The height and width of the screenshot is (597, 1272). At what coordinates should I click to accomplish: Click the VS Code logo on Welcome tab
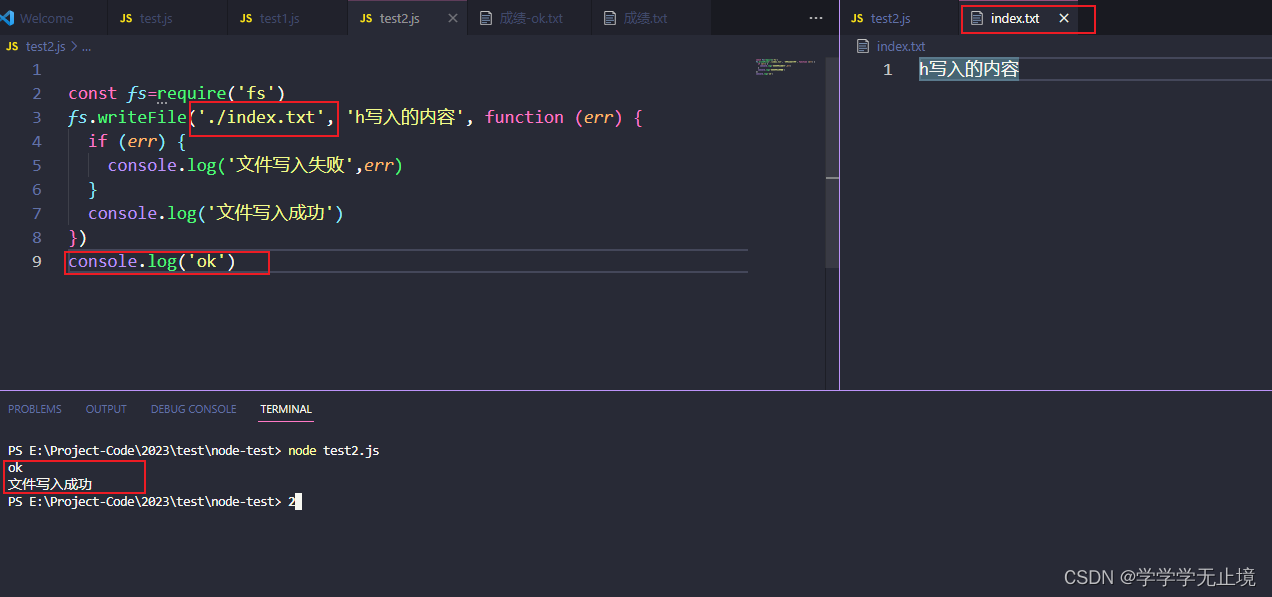click(x=9, y=18)
